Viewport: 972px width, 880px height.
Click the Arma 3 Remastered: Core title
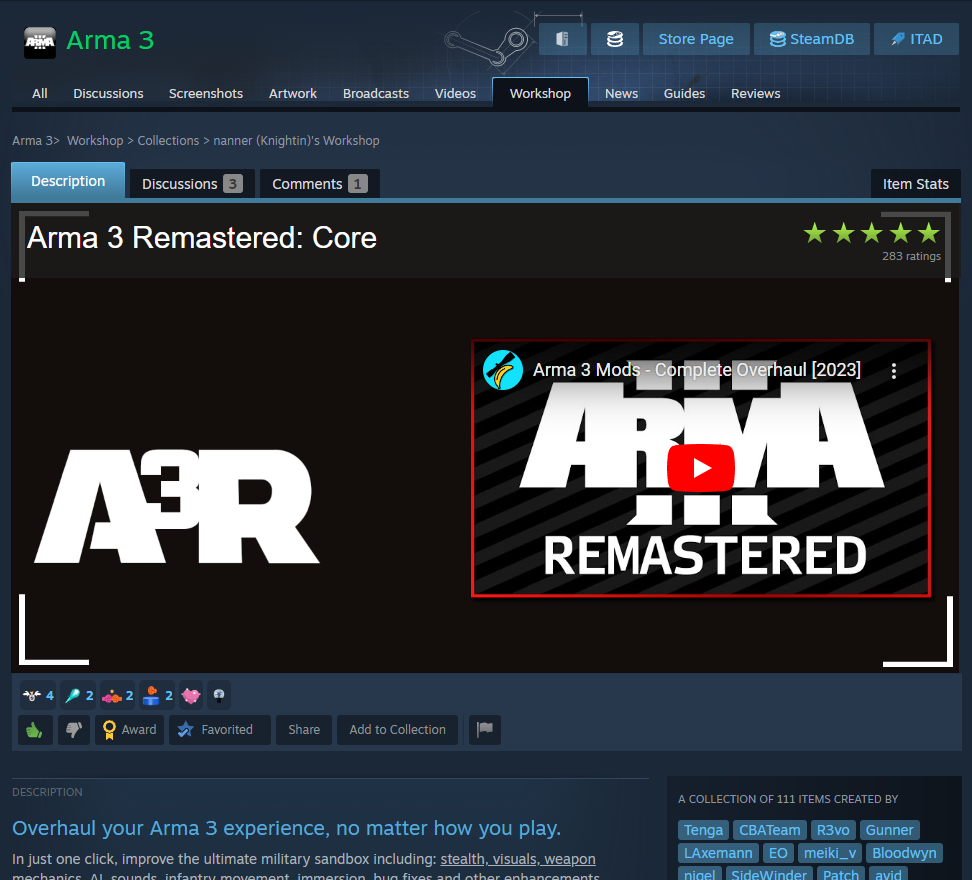point(201,237)
